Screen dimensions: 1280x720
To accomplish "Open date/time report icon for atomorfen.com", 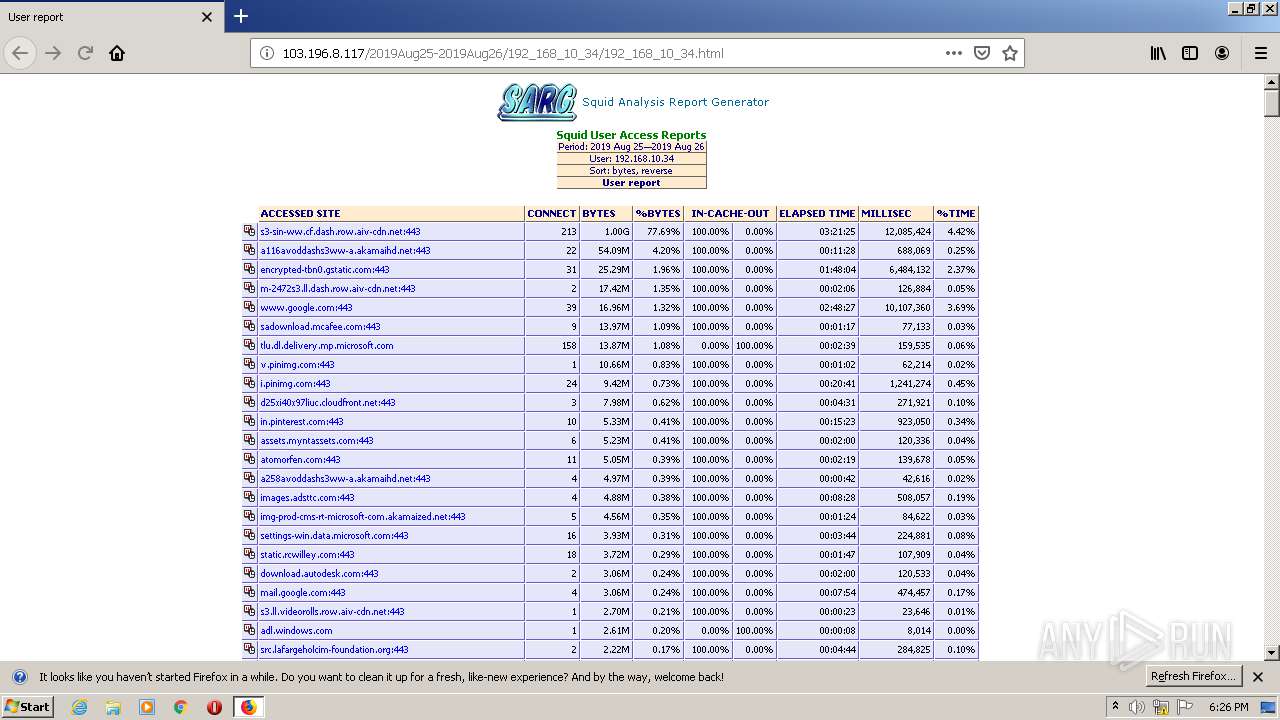I will (x=249, y=459).
